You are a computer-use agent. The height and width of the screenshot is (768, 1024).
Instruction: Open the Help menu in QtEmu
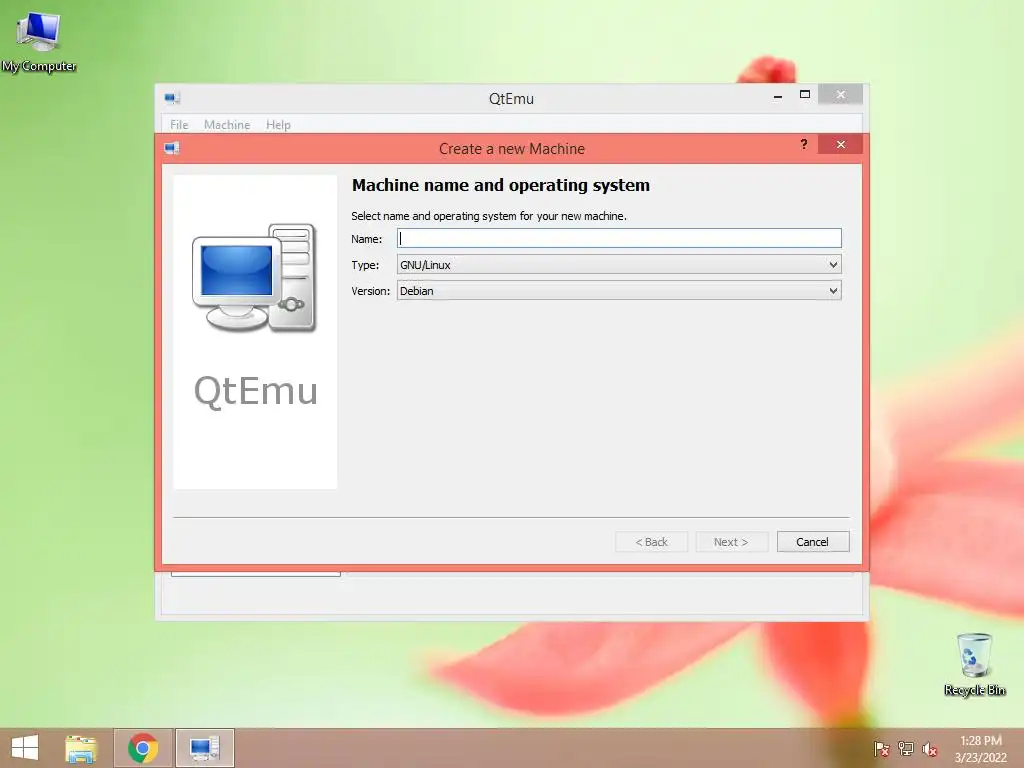(x=278, y=125)
